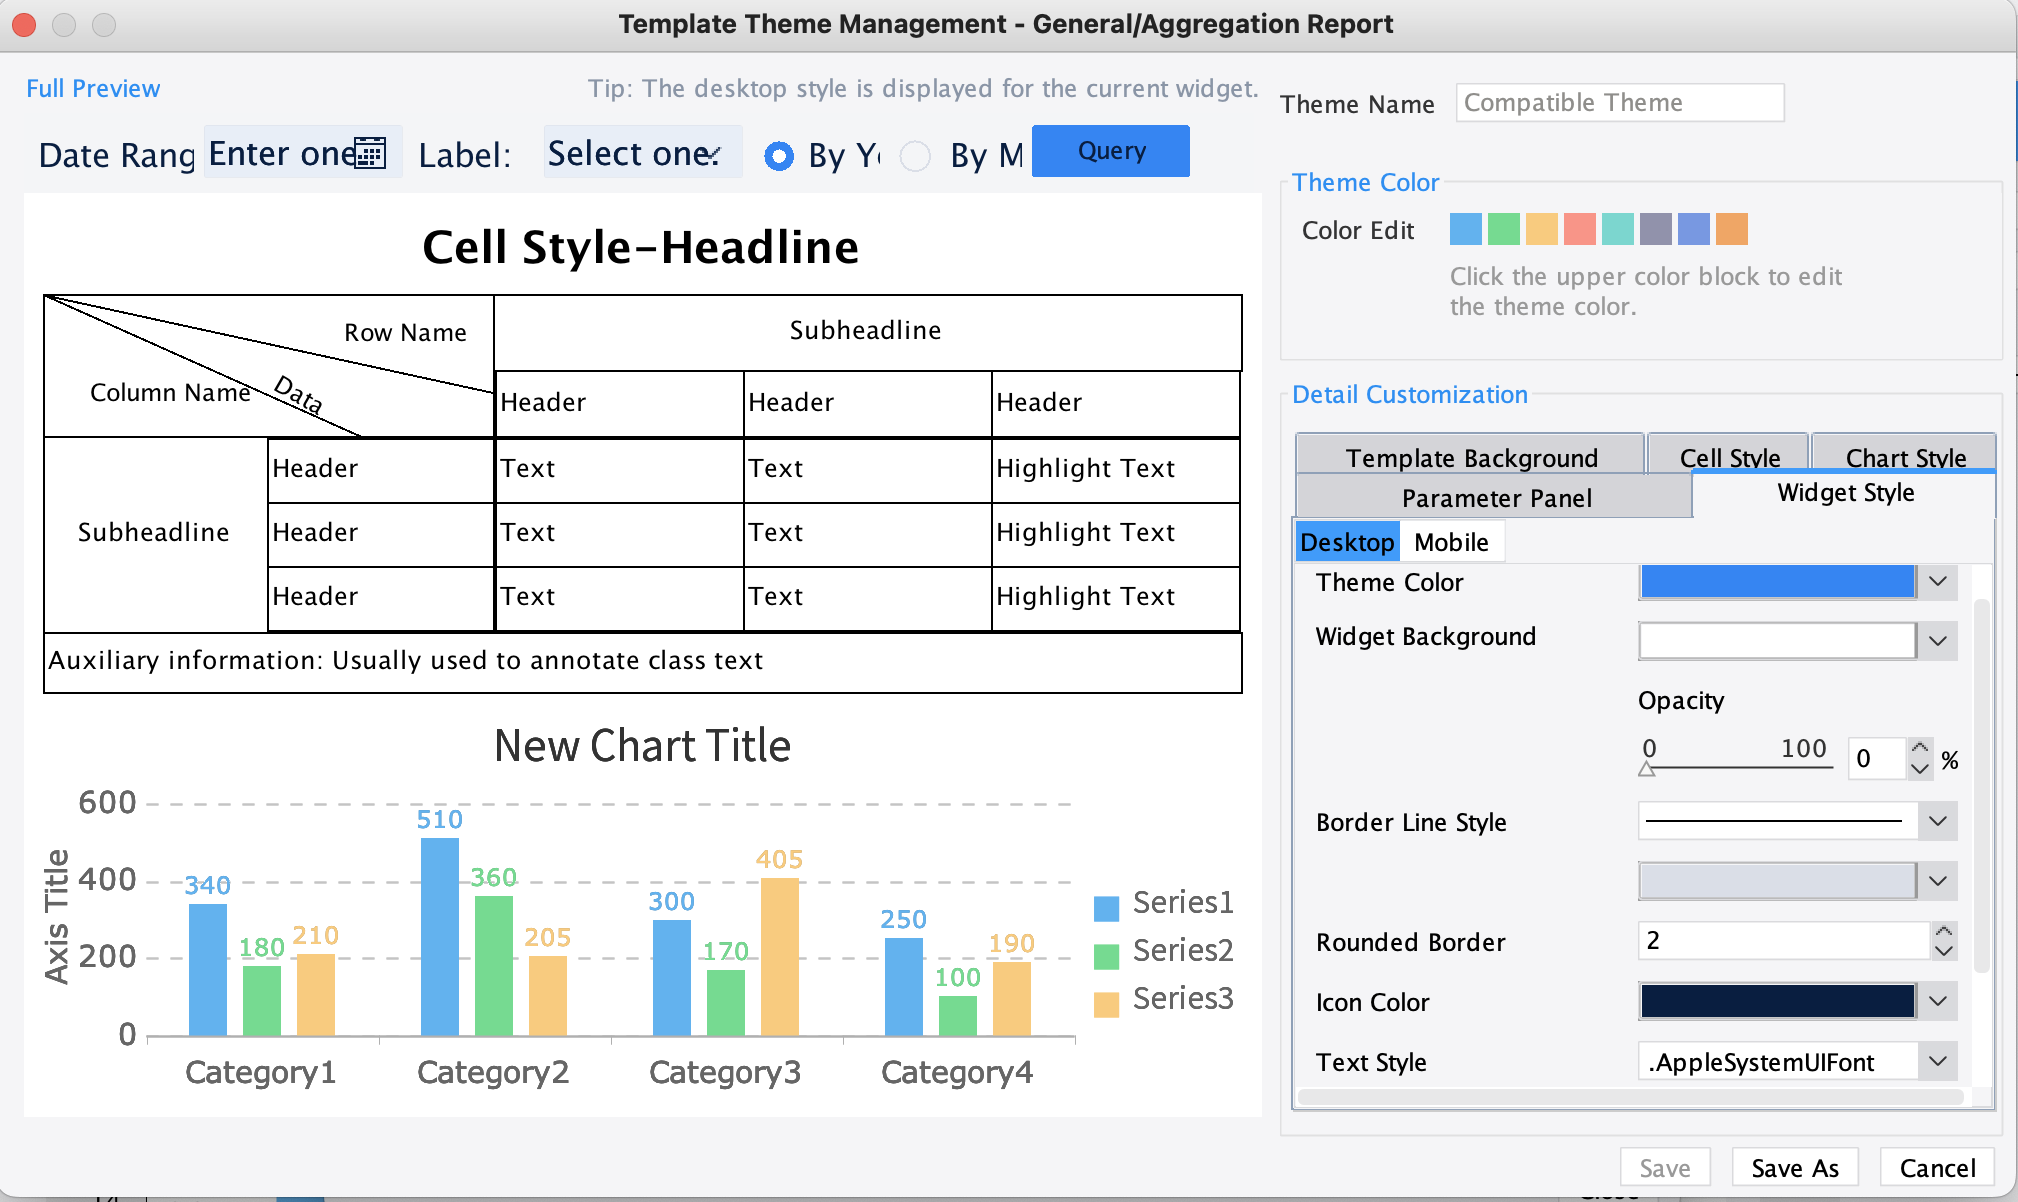
Task: Click the Save As button
Action: coord(1795,1166)
